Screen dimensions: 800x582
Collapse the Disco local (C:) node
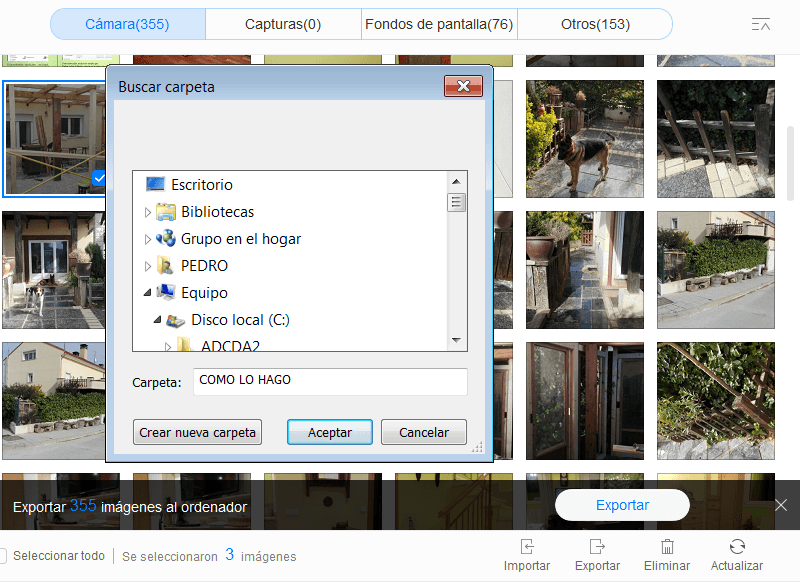[x=158, y=320]
